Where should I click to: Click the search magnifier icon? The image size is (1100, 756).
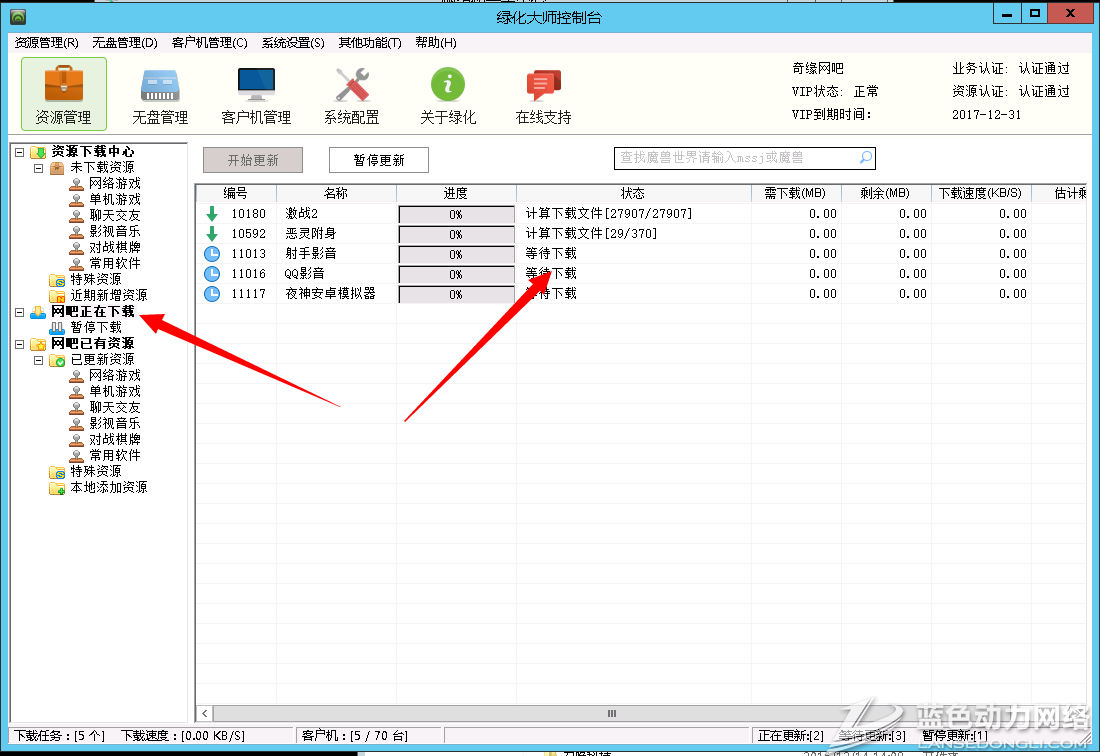[866, 158]
